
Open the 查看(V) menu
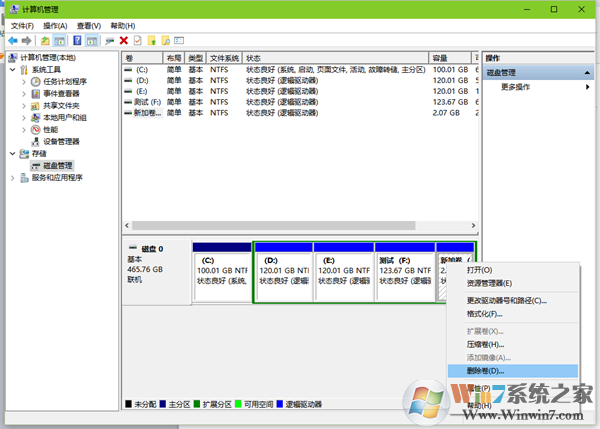(88, 25)
